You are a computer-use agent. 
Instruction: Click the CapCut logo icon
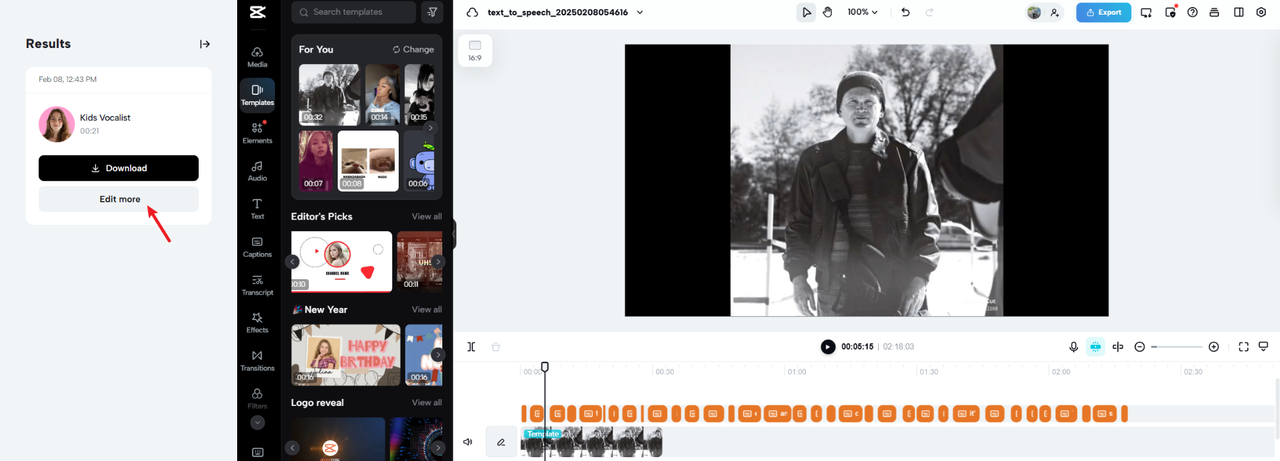pyautogui.click(x=257, y=12)
